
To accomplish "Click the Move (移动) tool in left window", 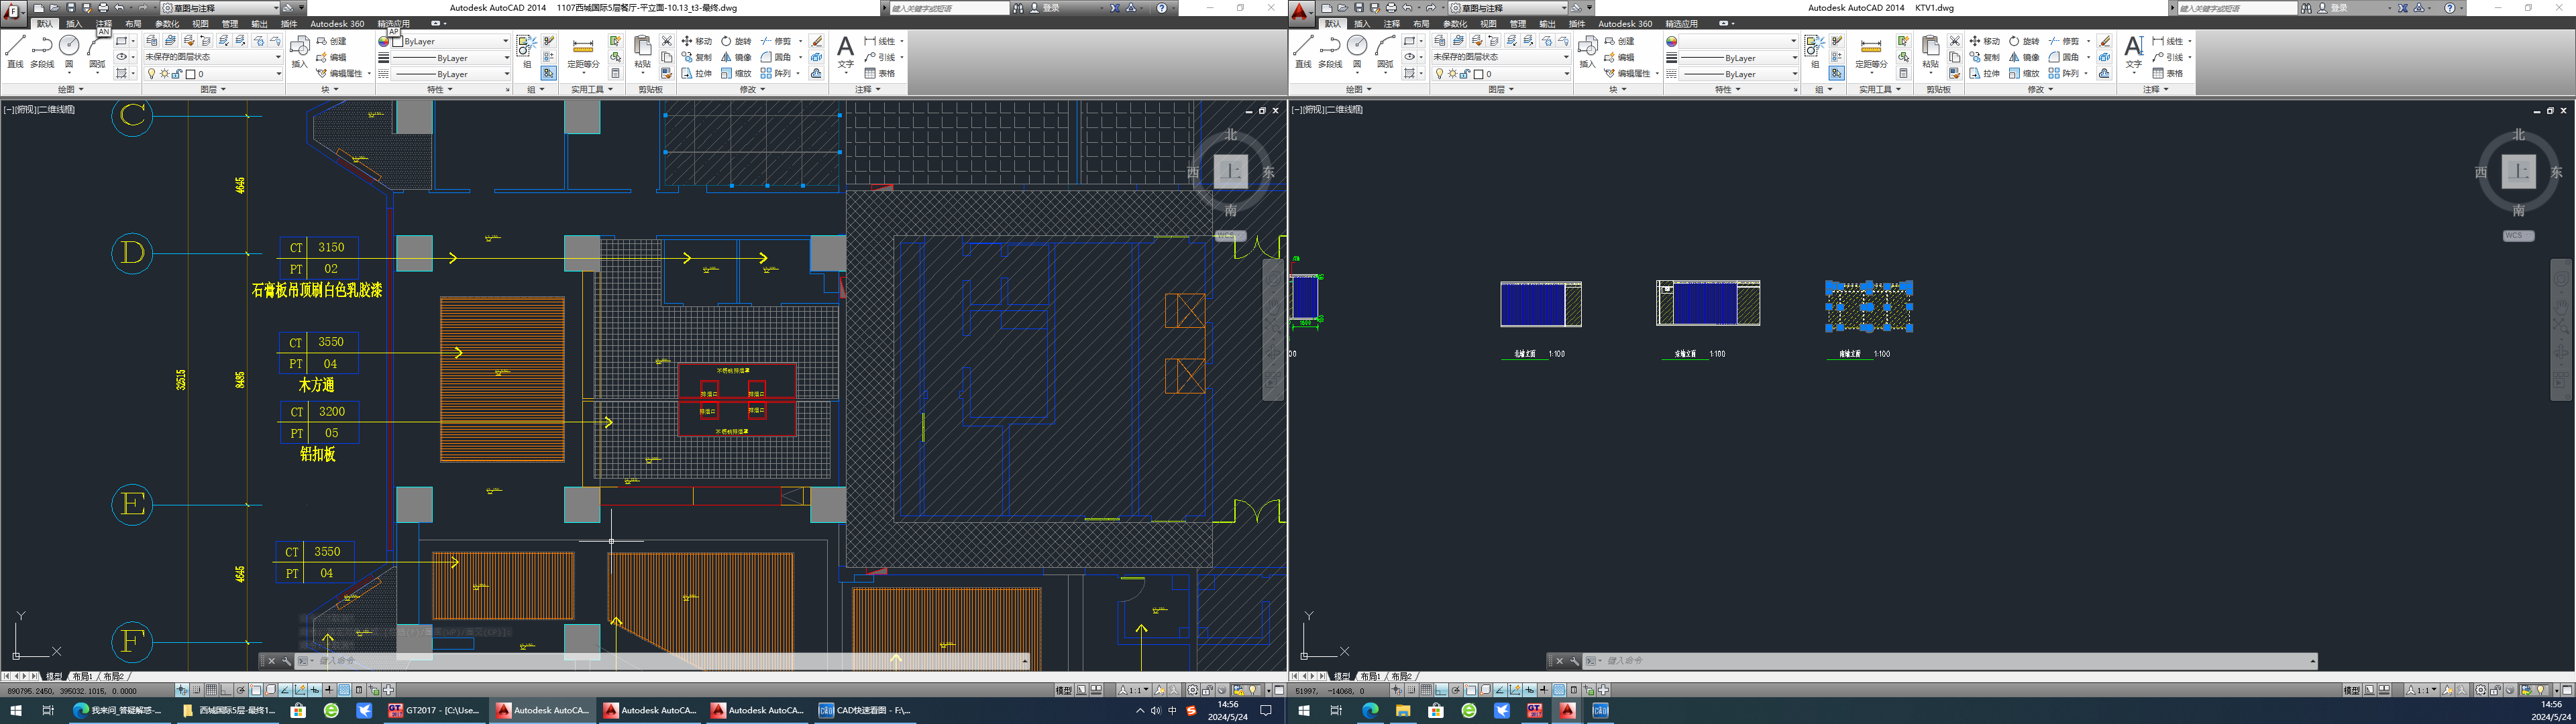I will pyautogui.click(x=697, y=41).
